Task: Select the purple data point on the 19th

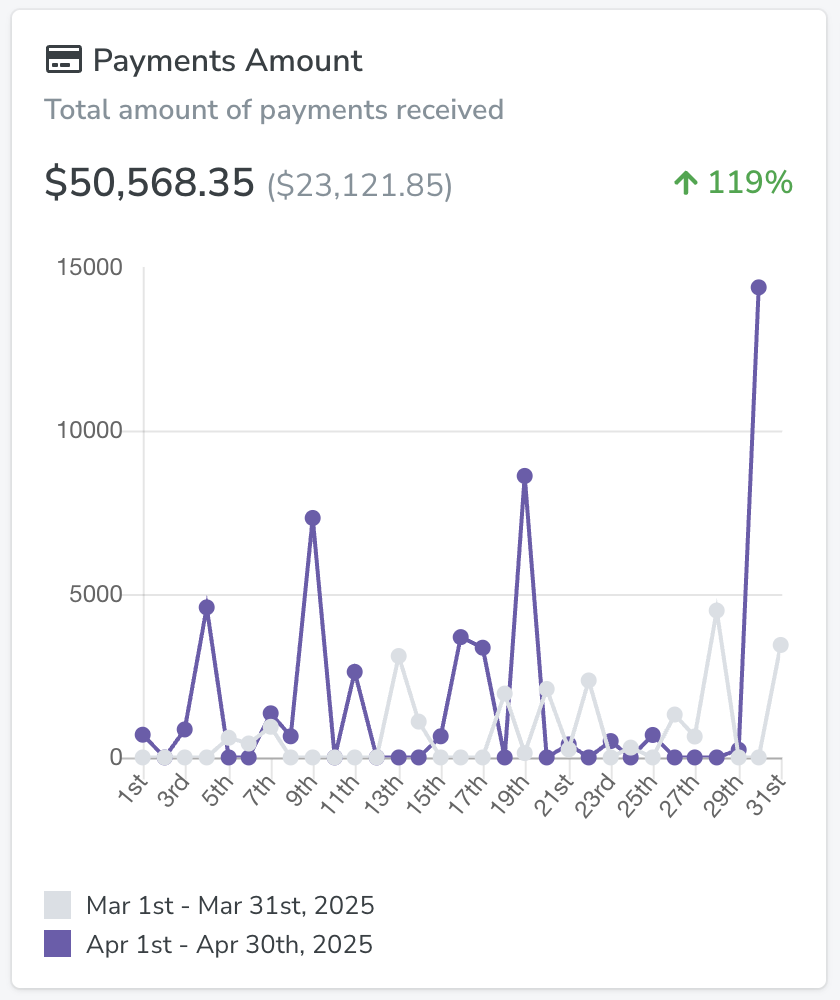Action: click(525, 476)
